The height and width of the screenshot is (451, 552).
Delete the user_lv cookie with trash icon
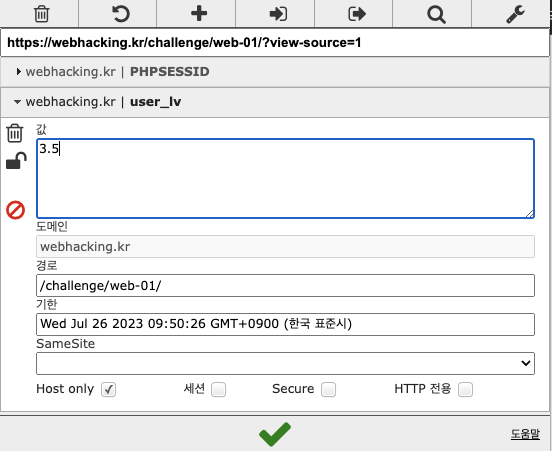[x=15, y=133]
